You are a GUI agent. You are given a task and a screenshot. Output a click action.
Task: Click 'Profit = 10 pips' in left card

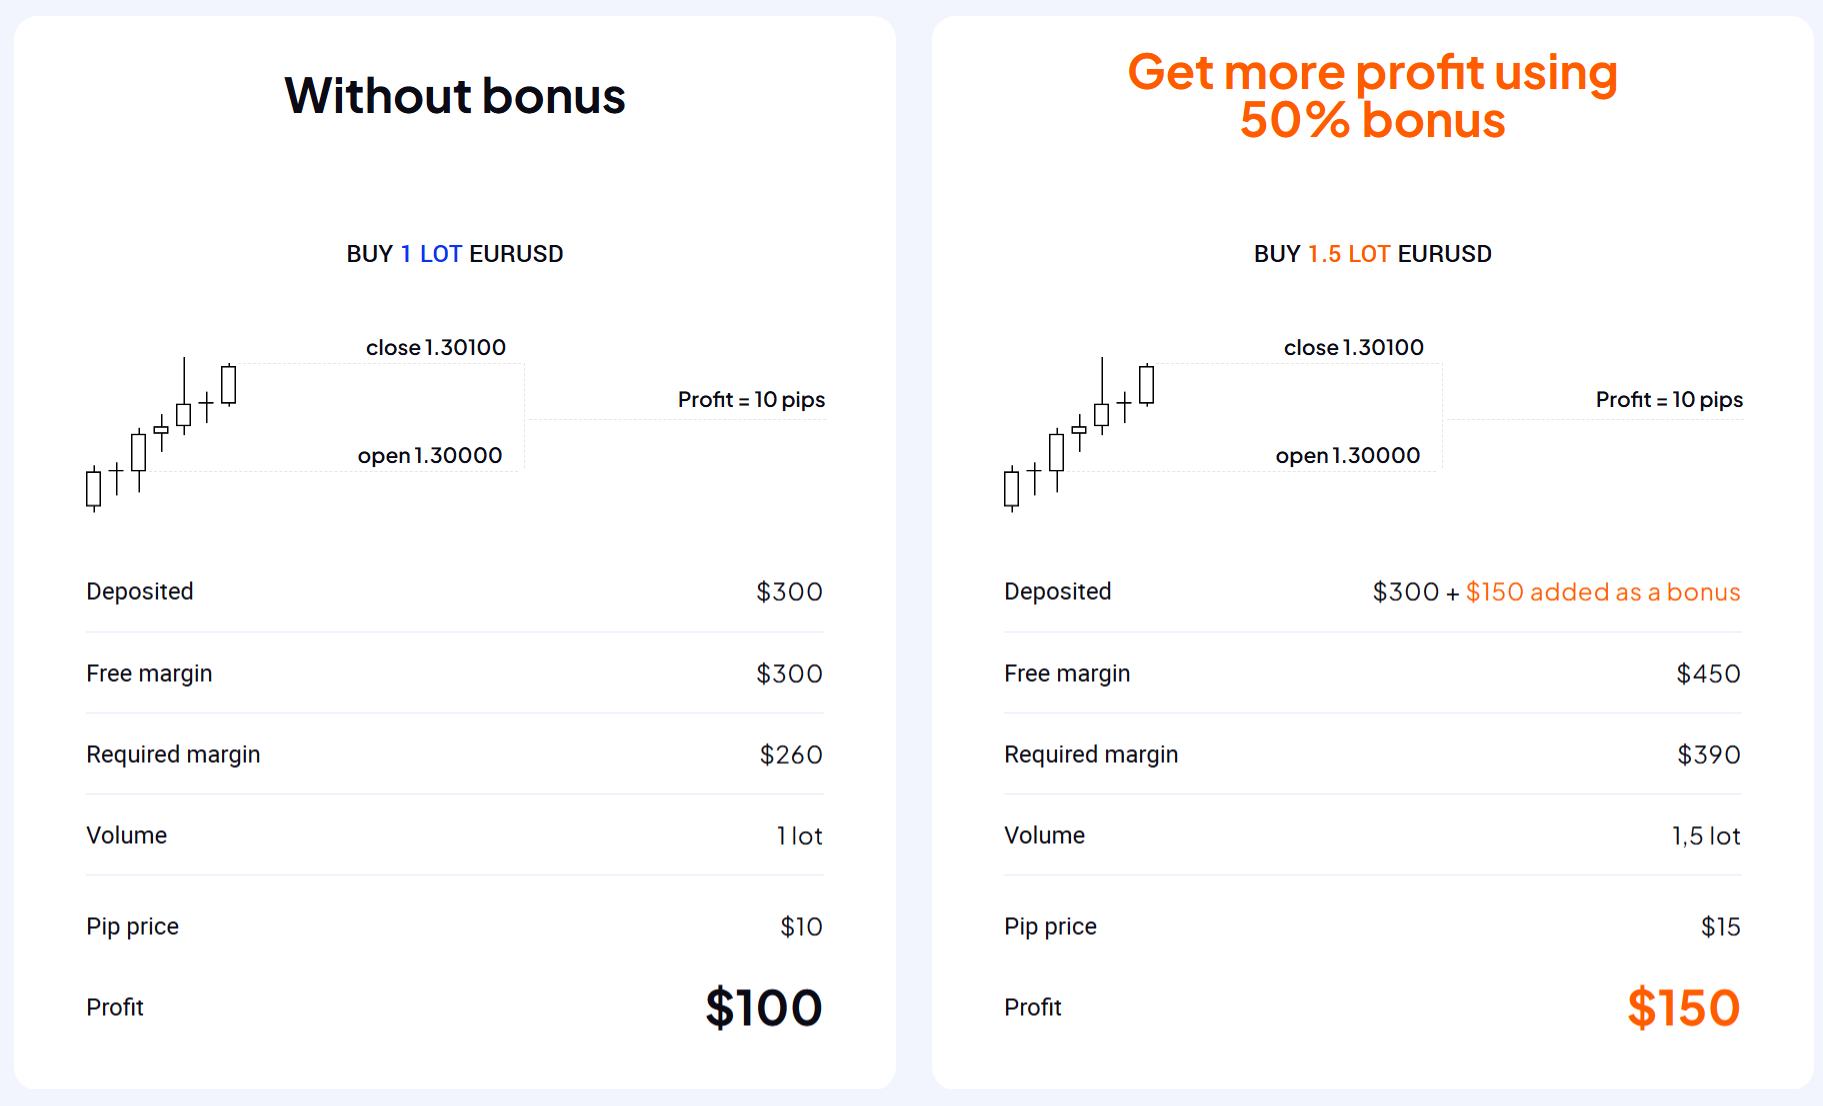[x=751, y=400]
